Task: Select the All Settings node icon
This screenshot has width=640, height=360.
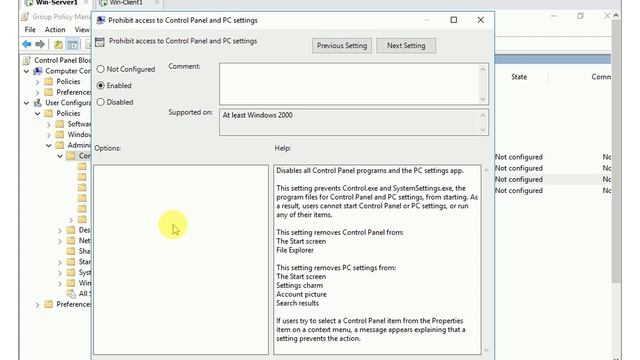Action: 71,293
